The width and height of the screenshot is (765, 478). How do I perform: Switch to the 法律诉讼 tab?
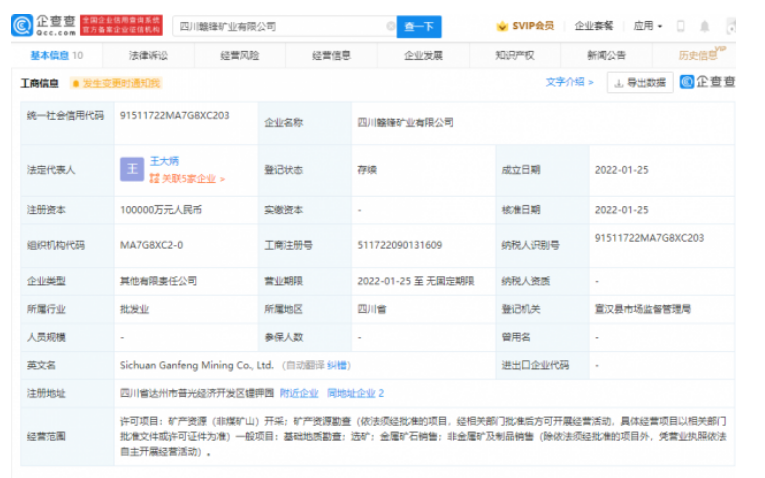coord(148,56)
